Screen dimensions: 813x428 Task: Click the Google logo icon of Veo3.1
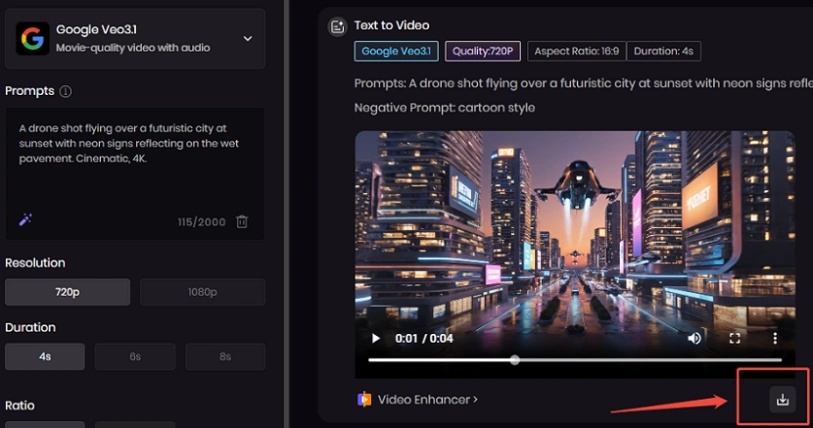(x=33, y=38)
